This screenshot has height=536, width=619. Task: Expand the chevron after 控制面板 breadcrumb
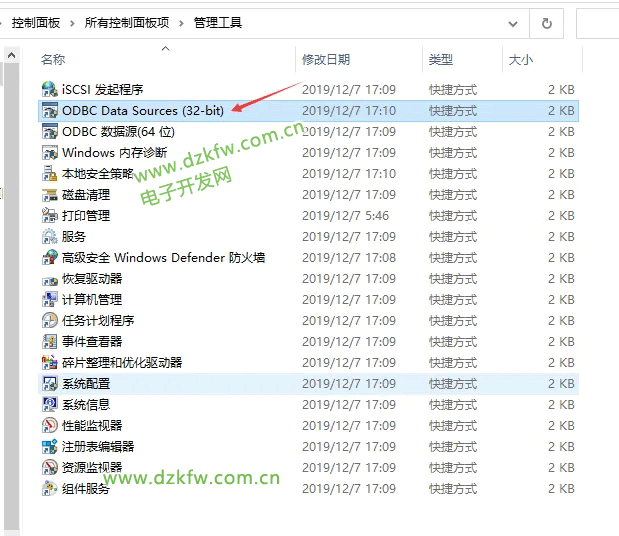[x=75, y=23]
